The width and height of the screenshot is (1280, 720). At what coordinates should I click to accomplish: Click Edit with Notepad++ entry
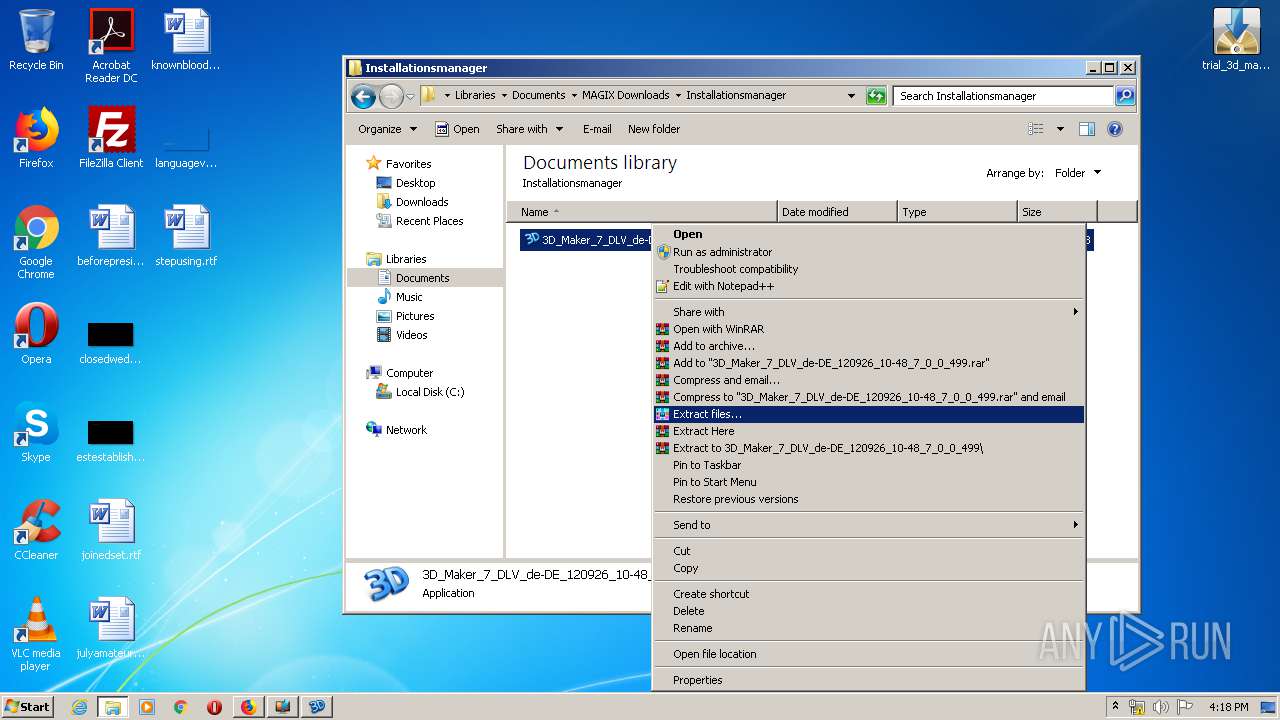(869, 286)
